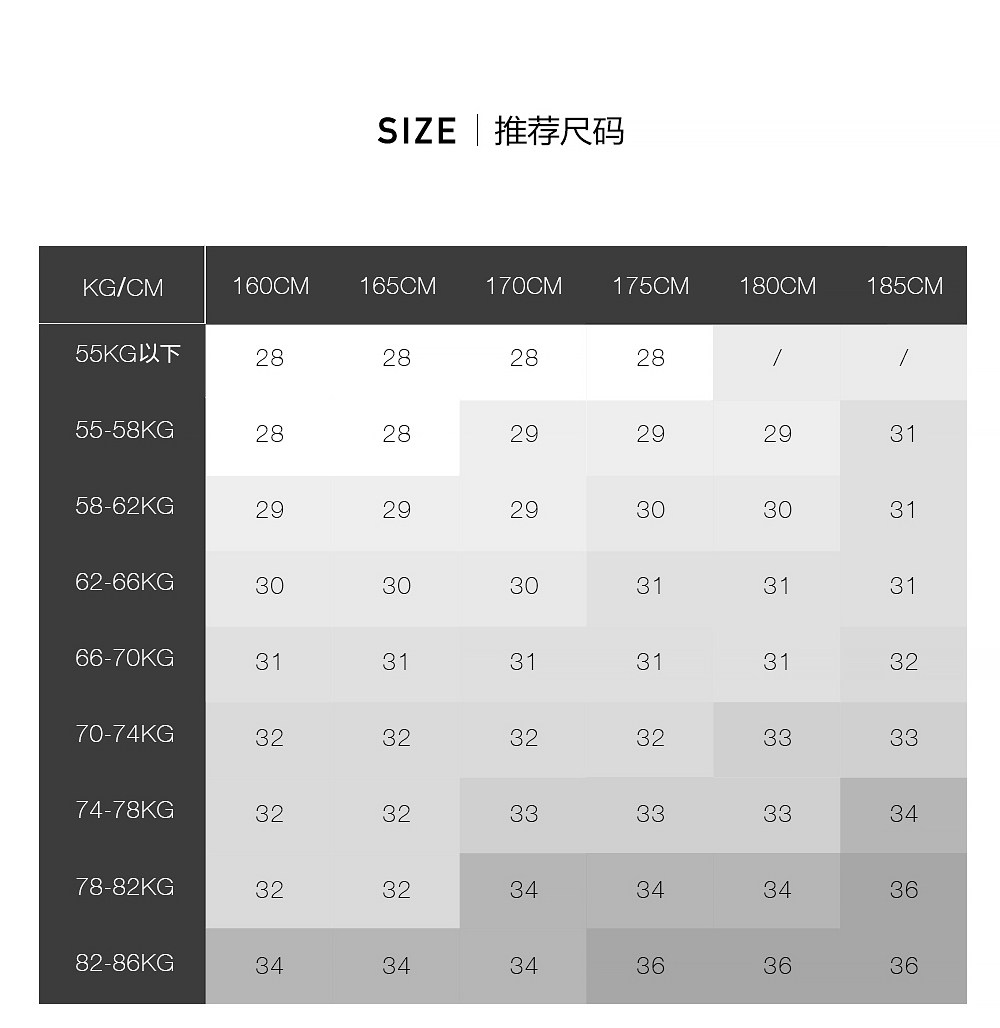Select the 58-62KG row label

[x=124, y=506]
